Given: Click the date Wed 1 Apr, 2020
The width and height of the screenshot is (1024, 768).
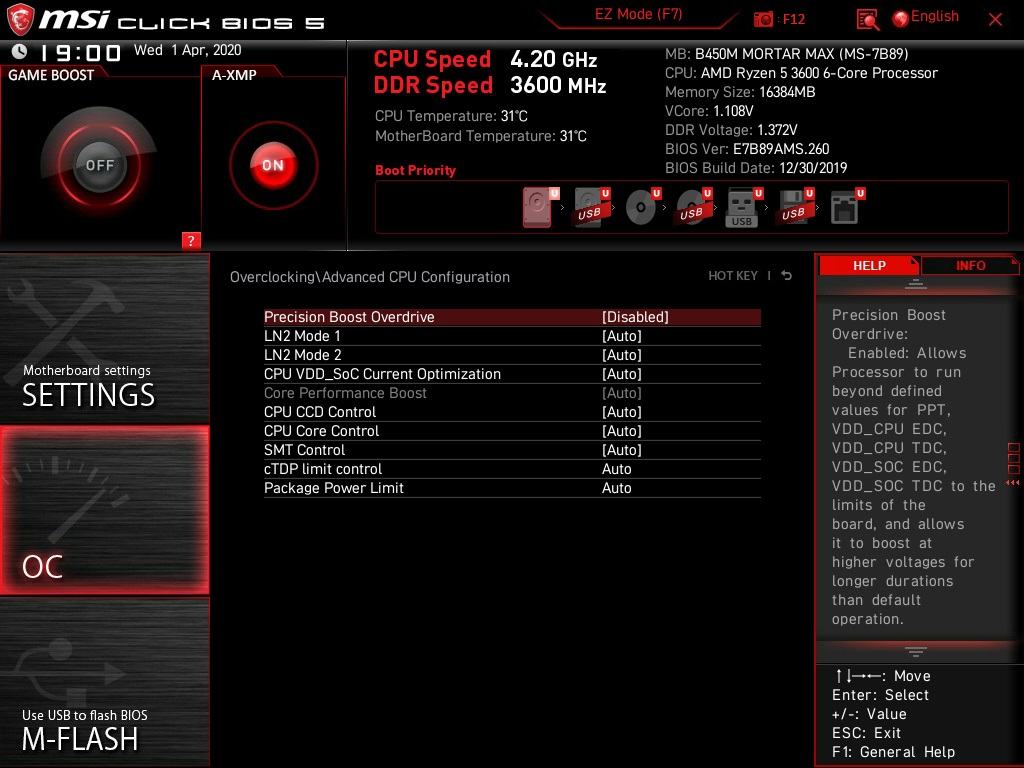Looking at the screenshot, I should coord(187,50).
